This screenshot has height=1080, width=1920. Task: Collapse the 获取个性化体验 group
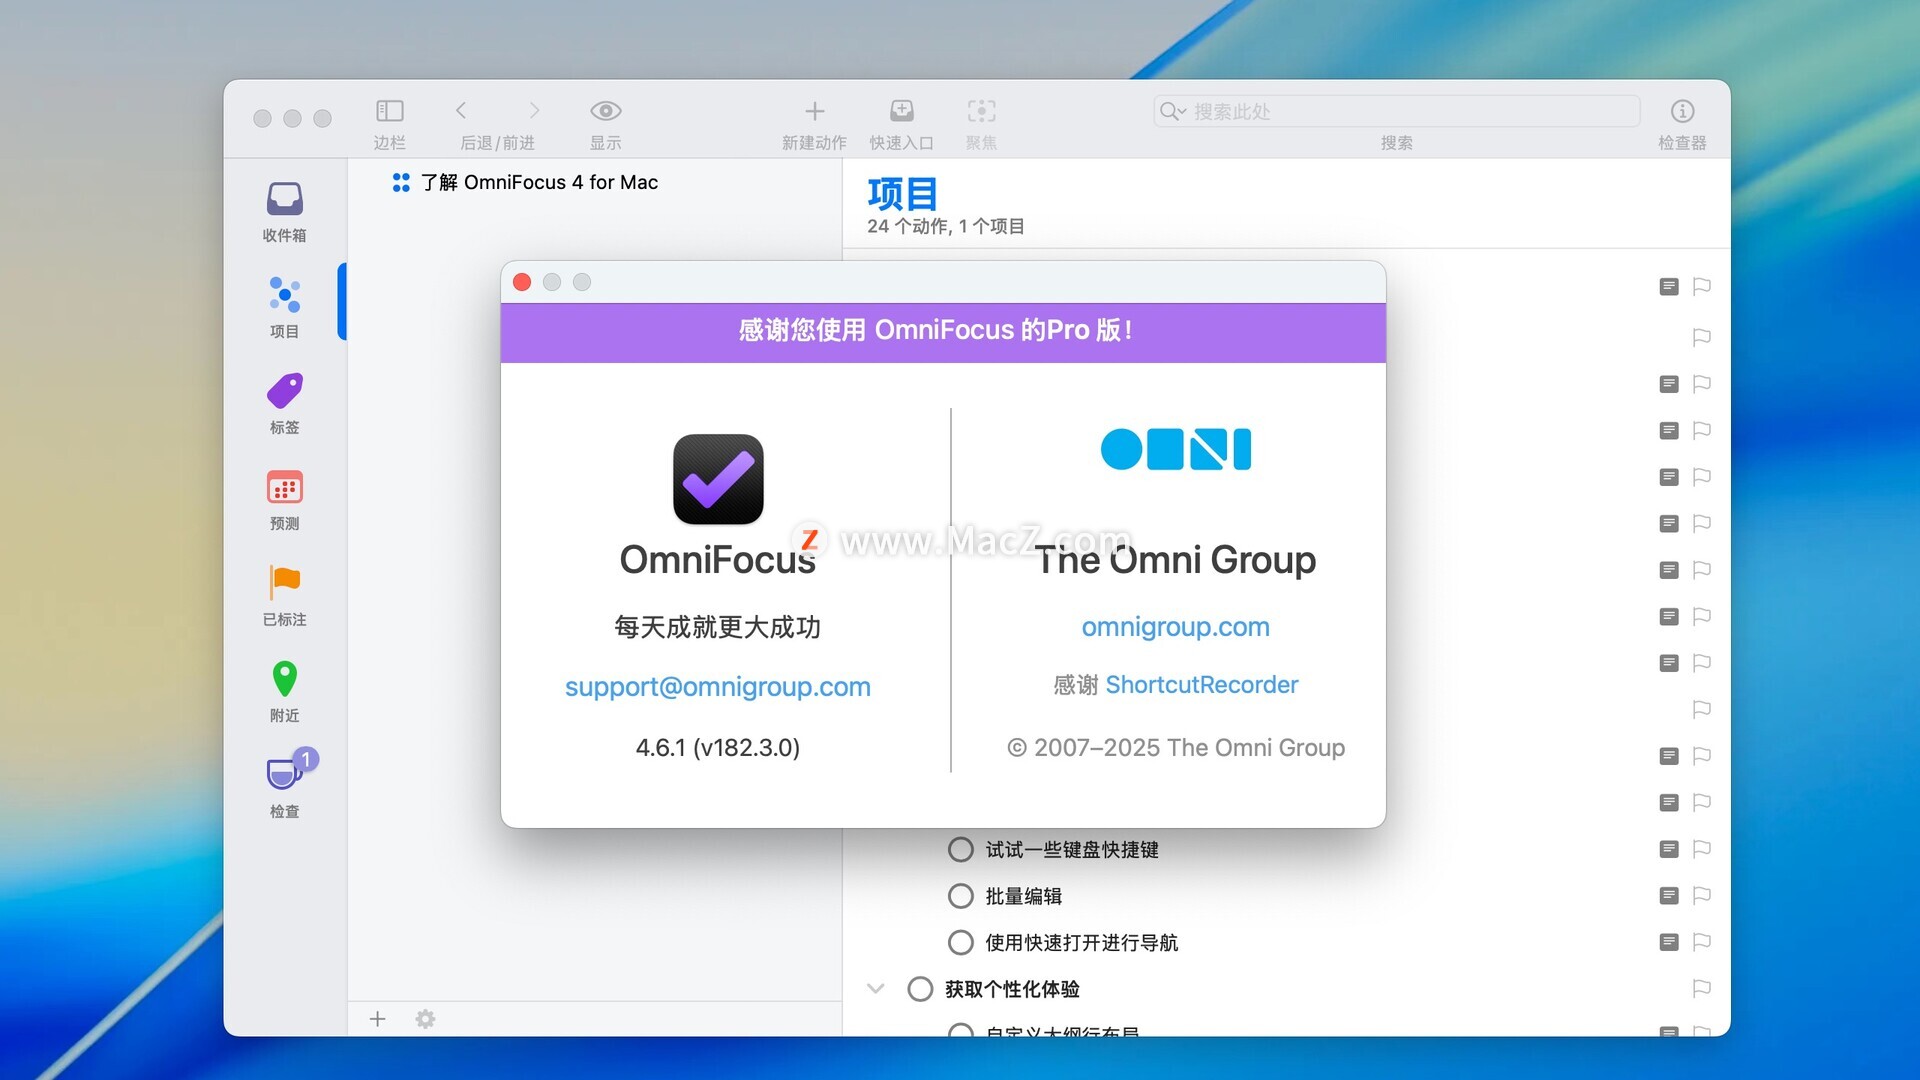click(875, 989)
